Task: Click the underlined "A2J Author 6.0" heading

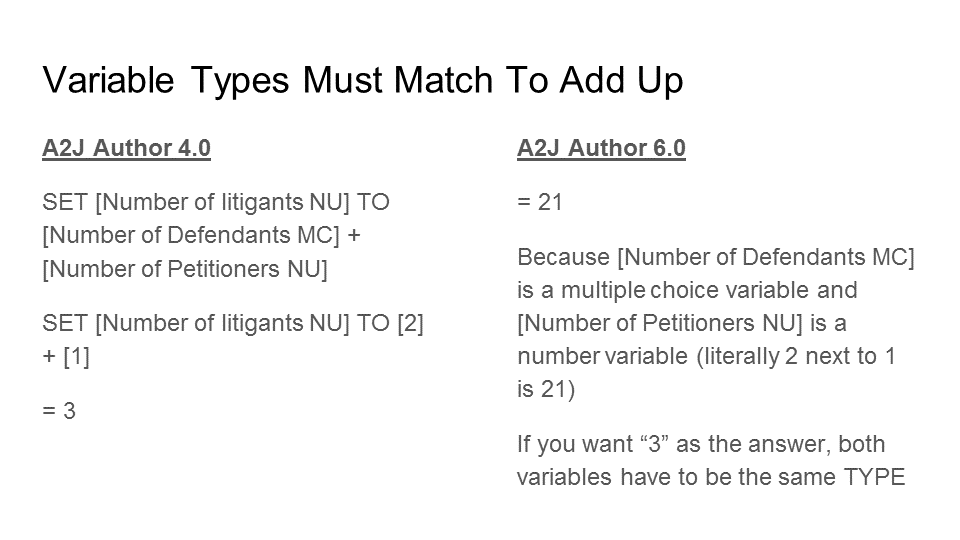Action: 601,148
